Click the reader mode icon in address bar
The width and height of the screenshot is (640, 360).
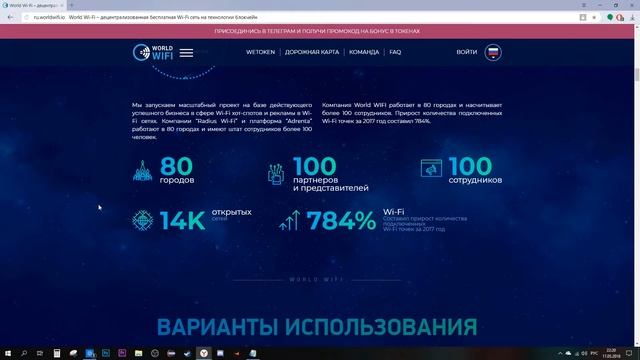583,17
